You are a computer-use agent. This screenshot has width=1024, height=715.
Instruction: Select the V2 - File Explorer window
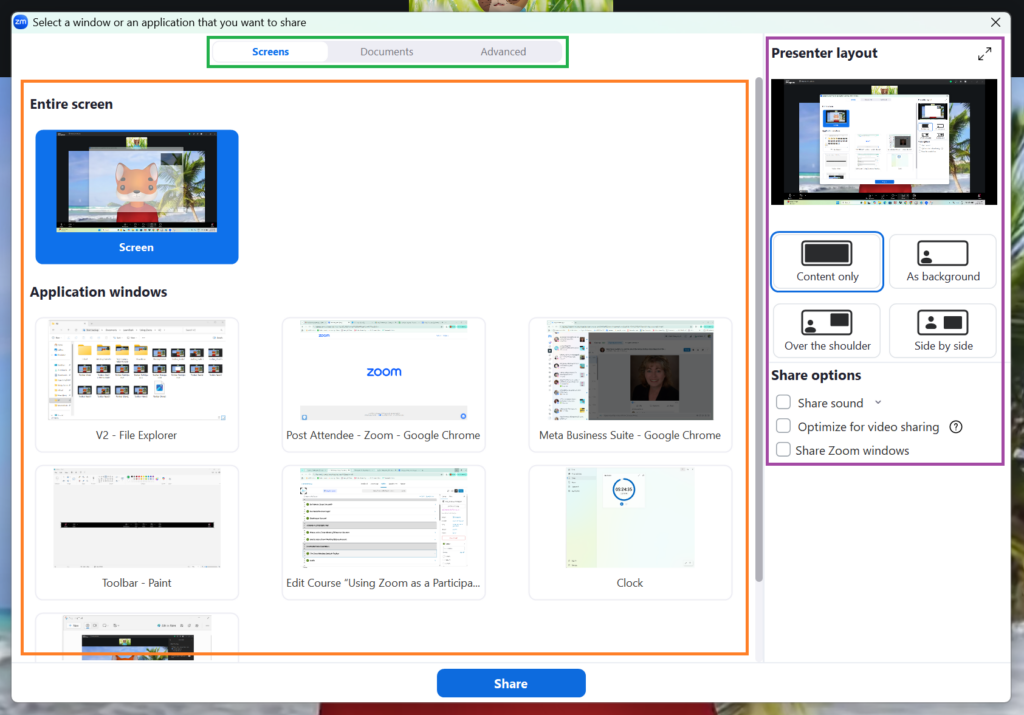136,384
